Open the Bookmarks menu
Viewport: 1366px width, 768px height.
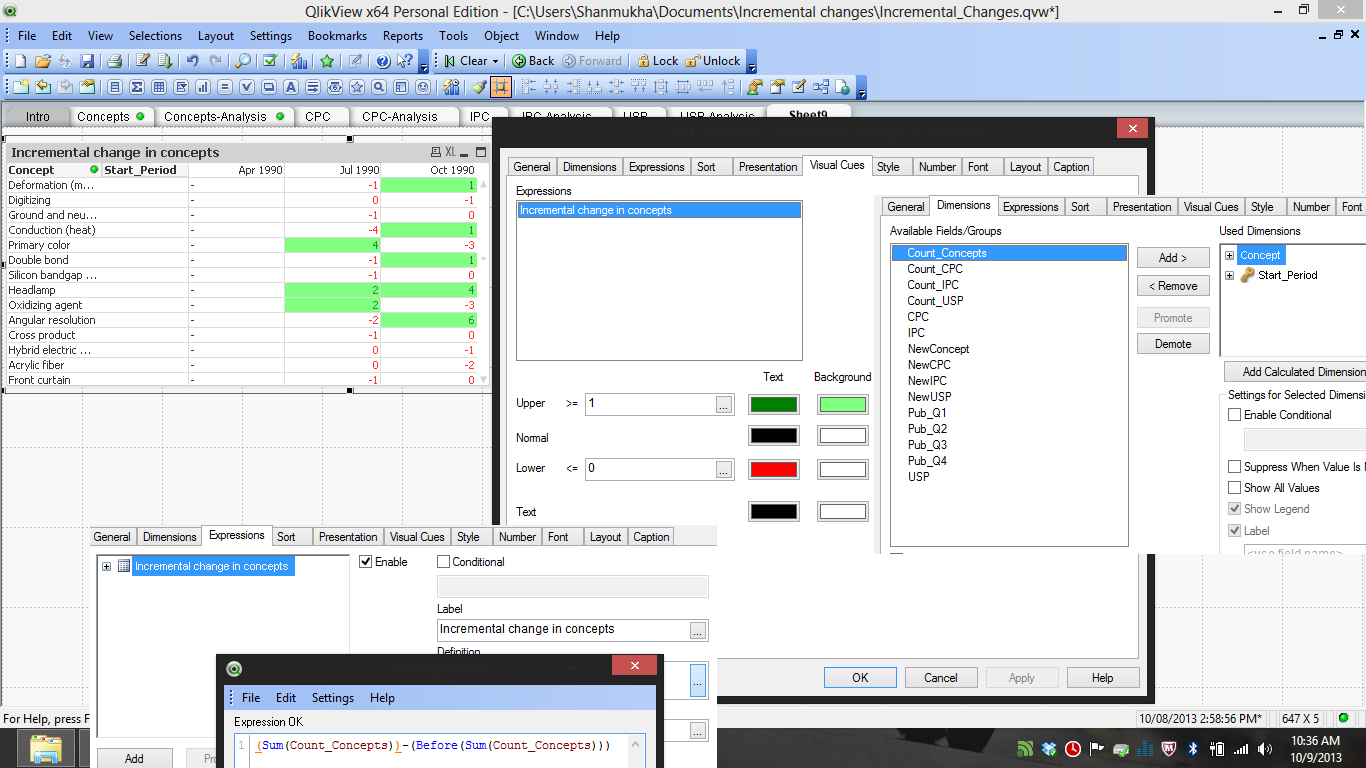tap(337, 36)
